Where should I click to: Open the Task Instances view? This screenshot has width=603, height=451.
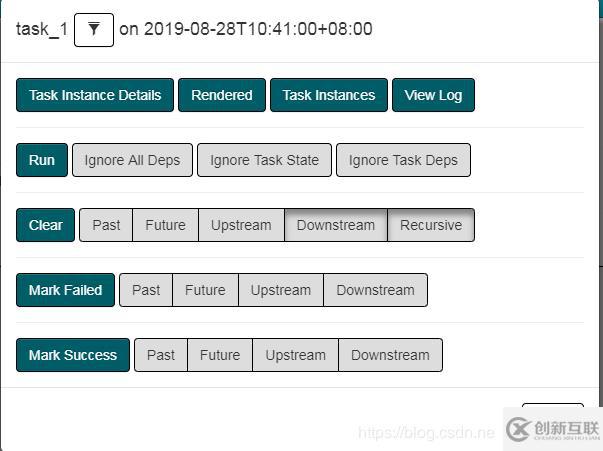click(329, 95)
